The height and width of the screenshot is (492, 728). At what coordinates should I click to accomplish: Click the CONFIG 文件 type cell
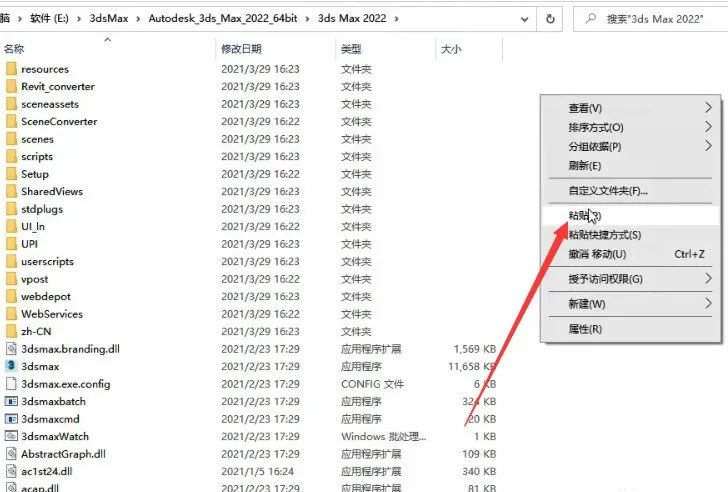(x=372, y=384)
